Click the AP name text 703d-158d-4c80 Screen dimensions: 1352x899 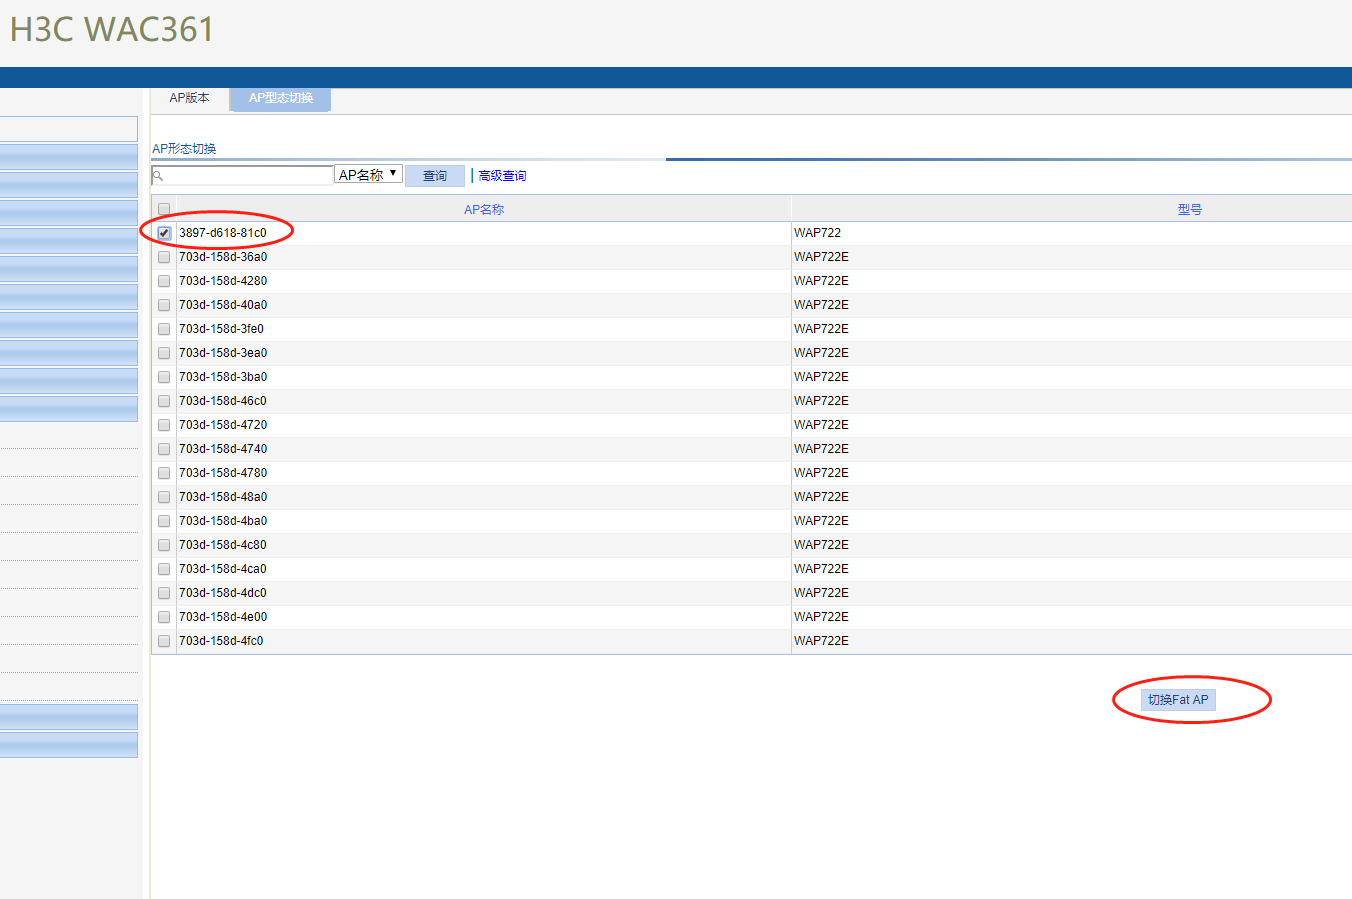[223, 545]
